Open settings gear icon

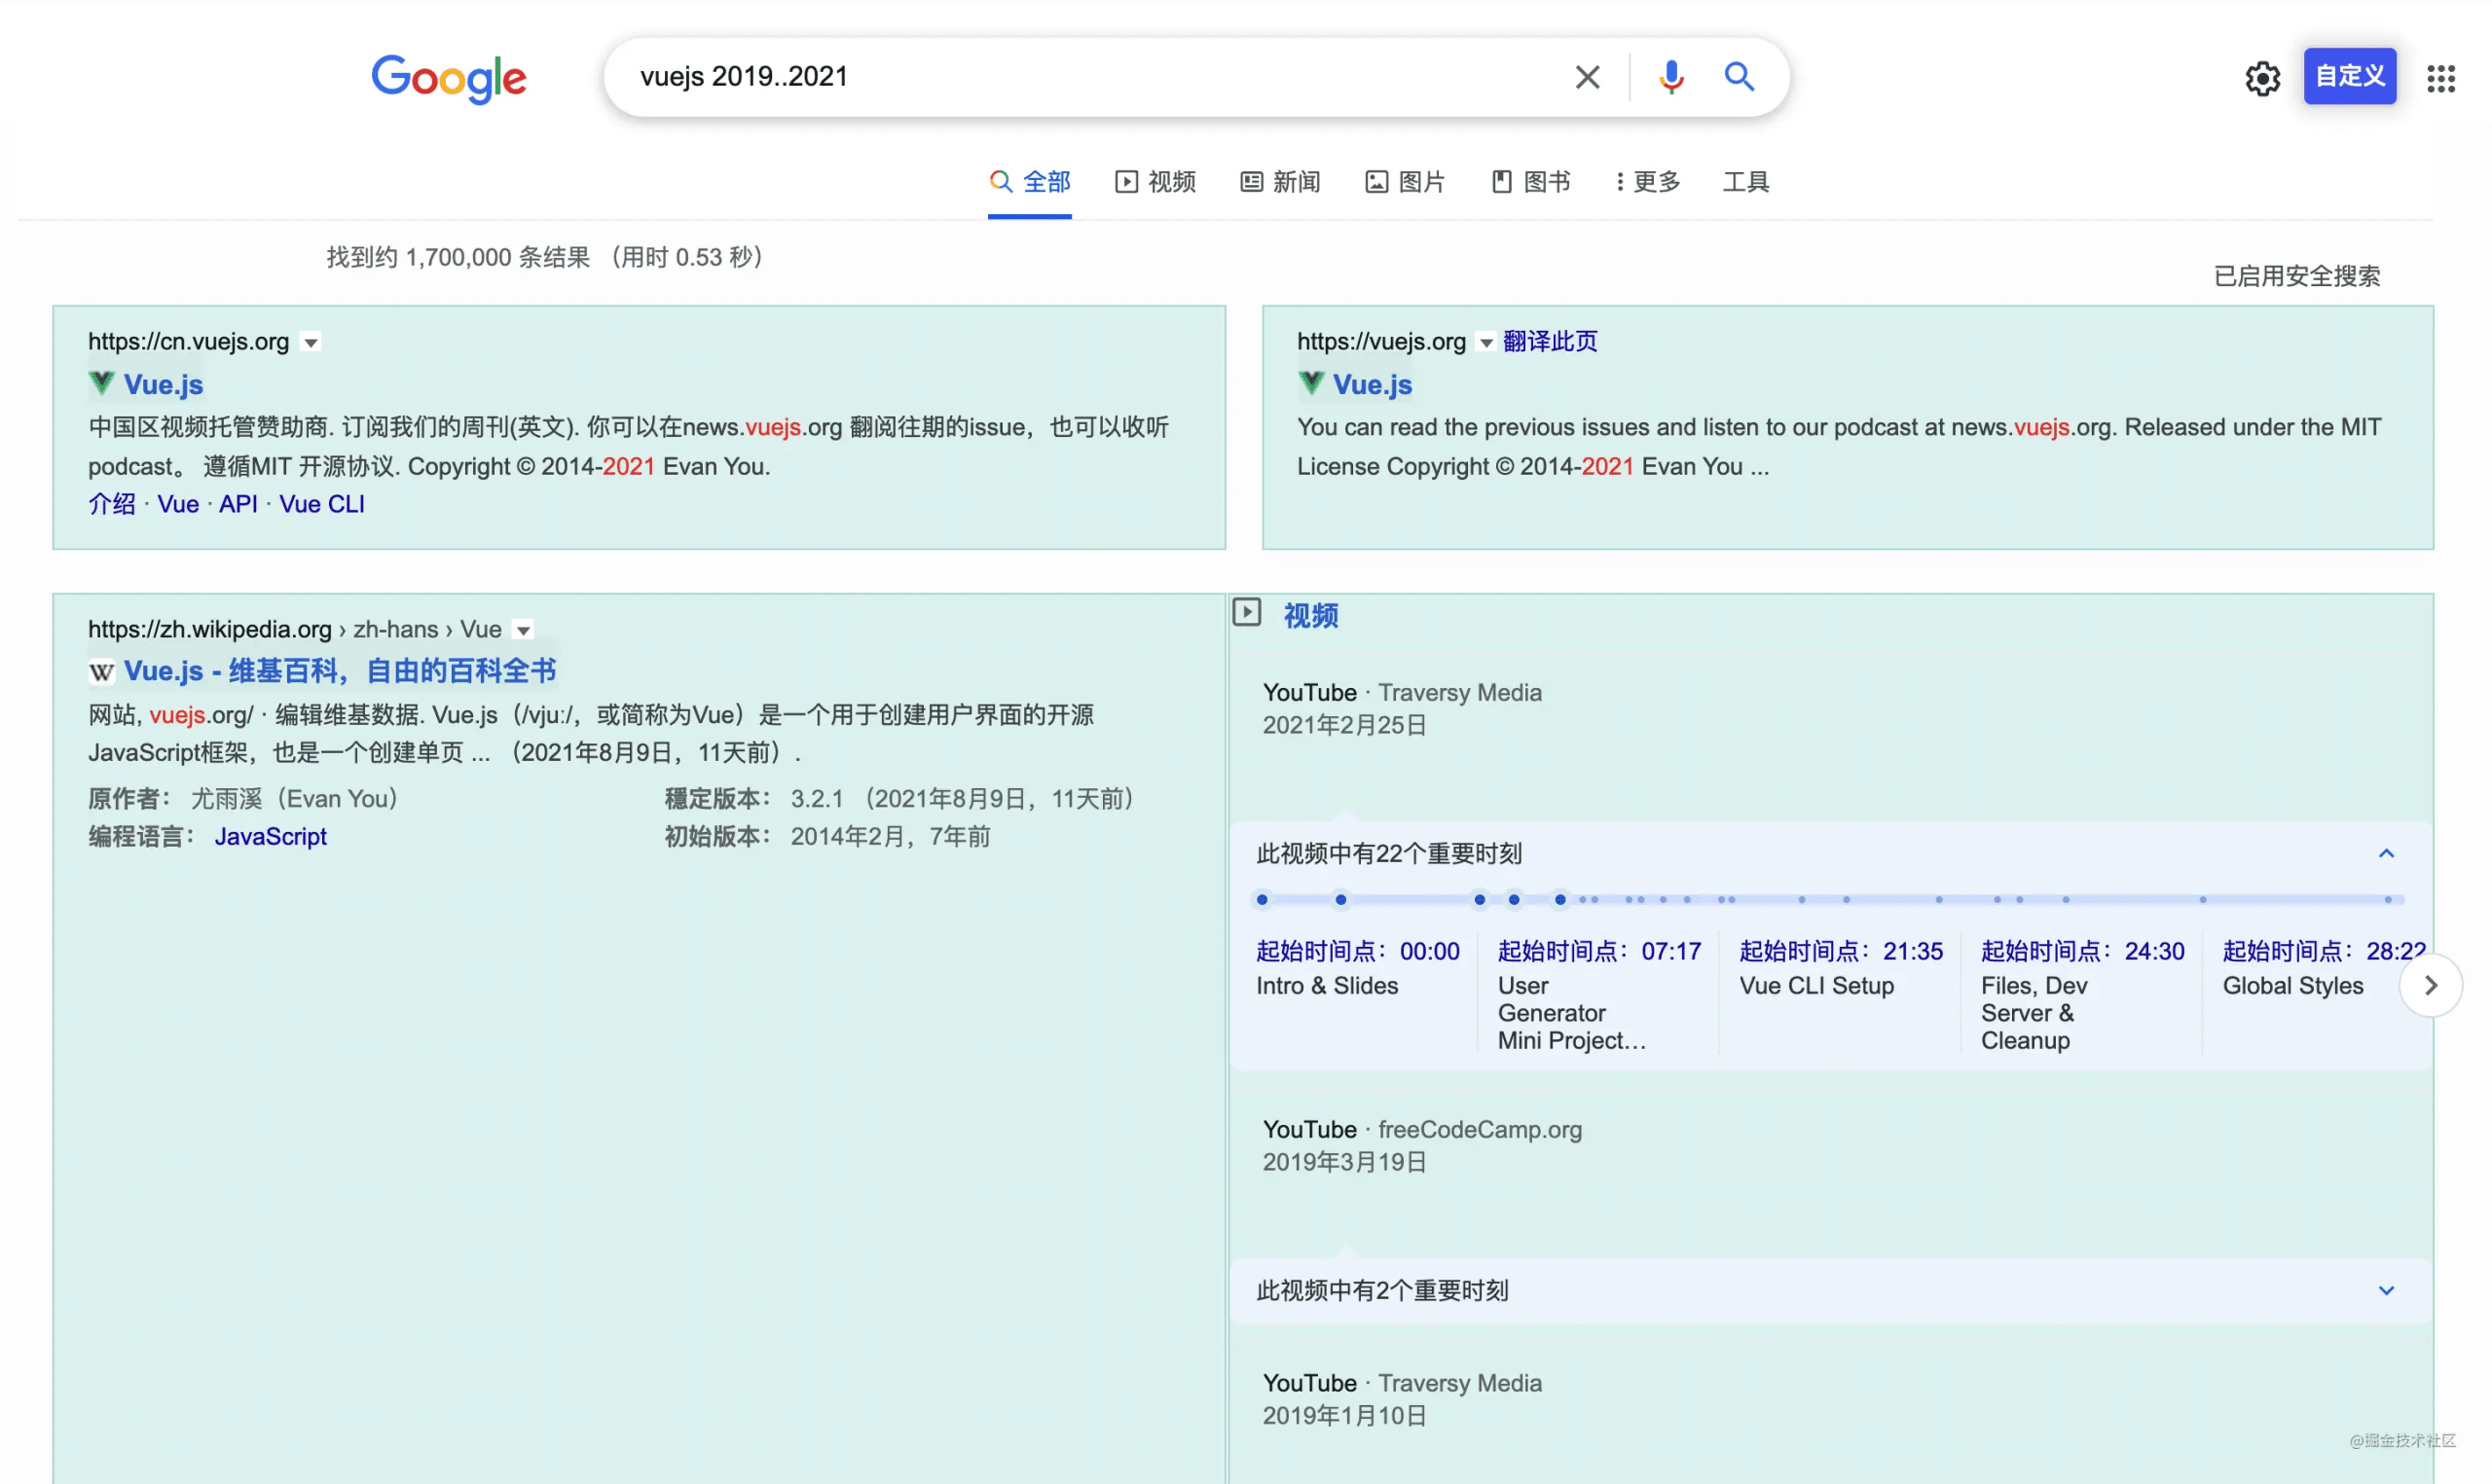coord(2262,78)
